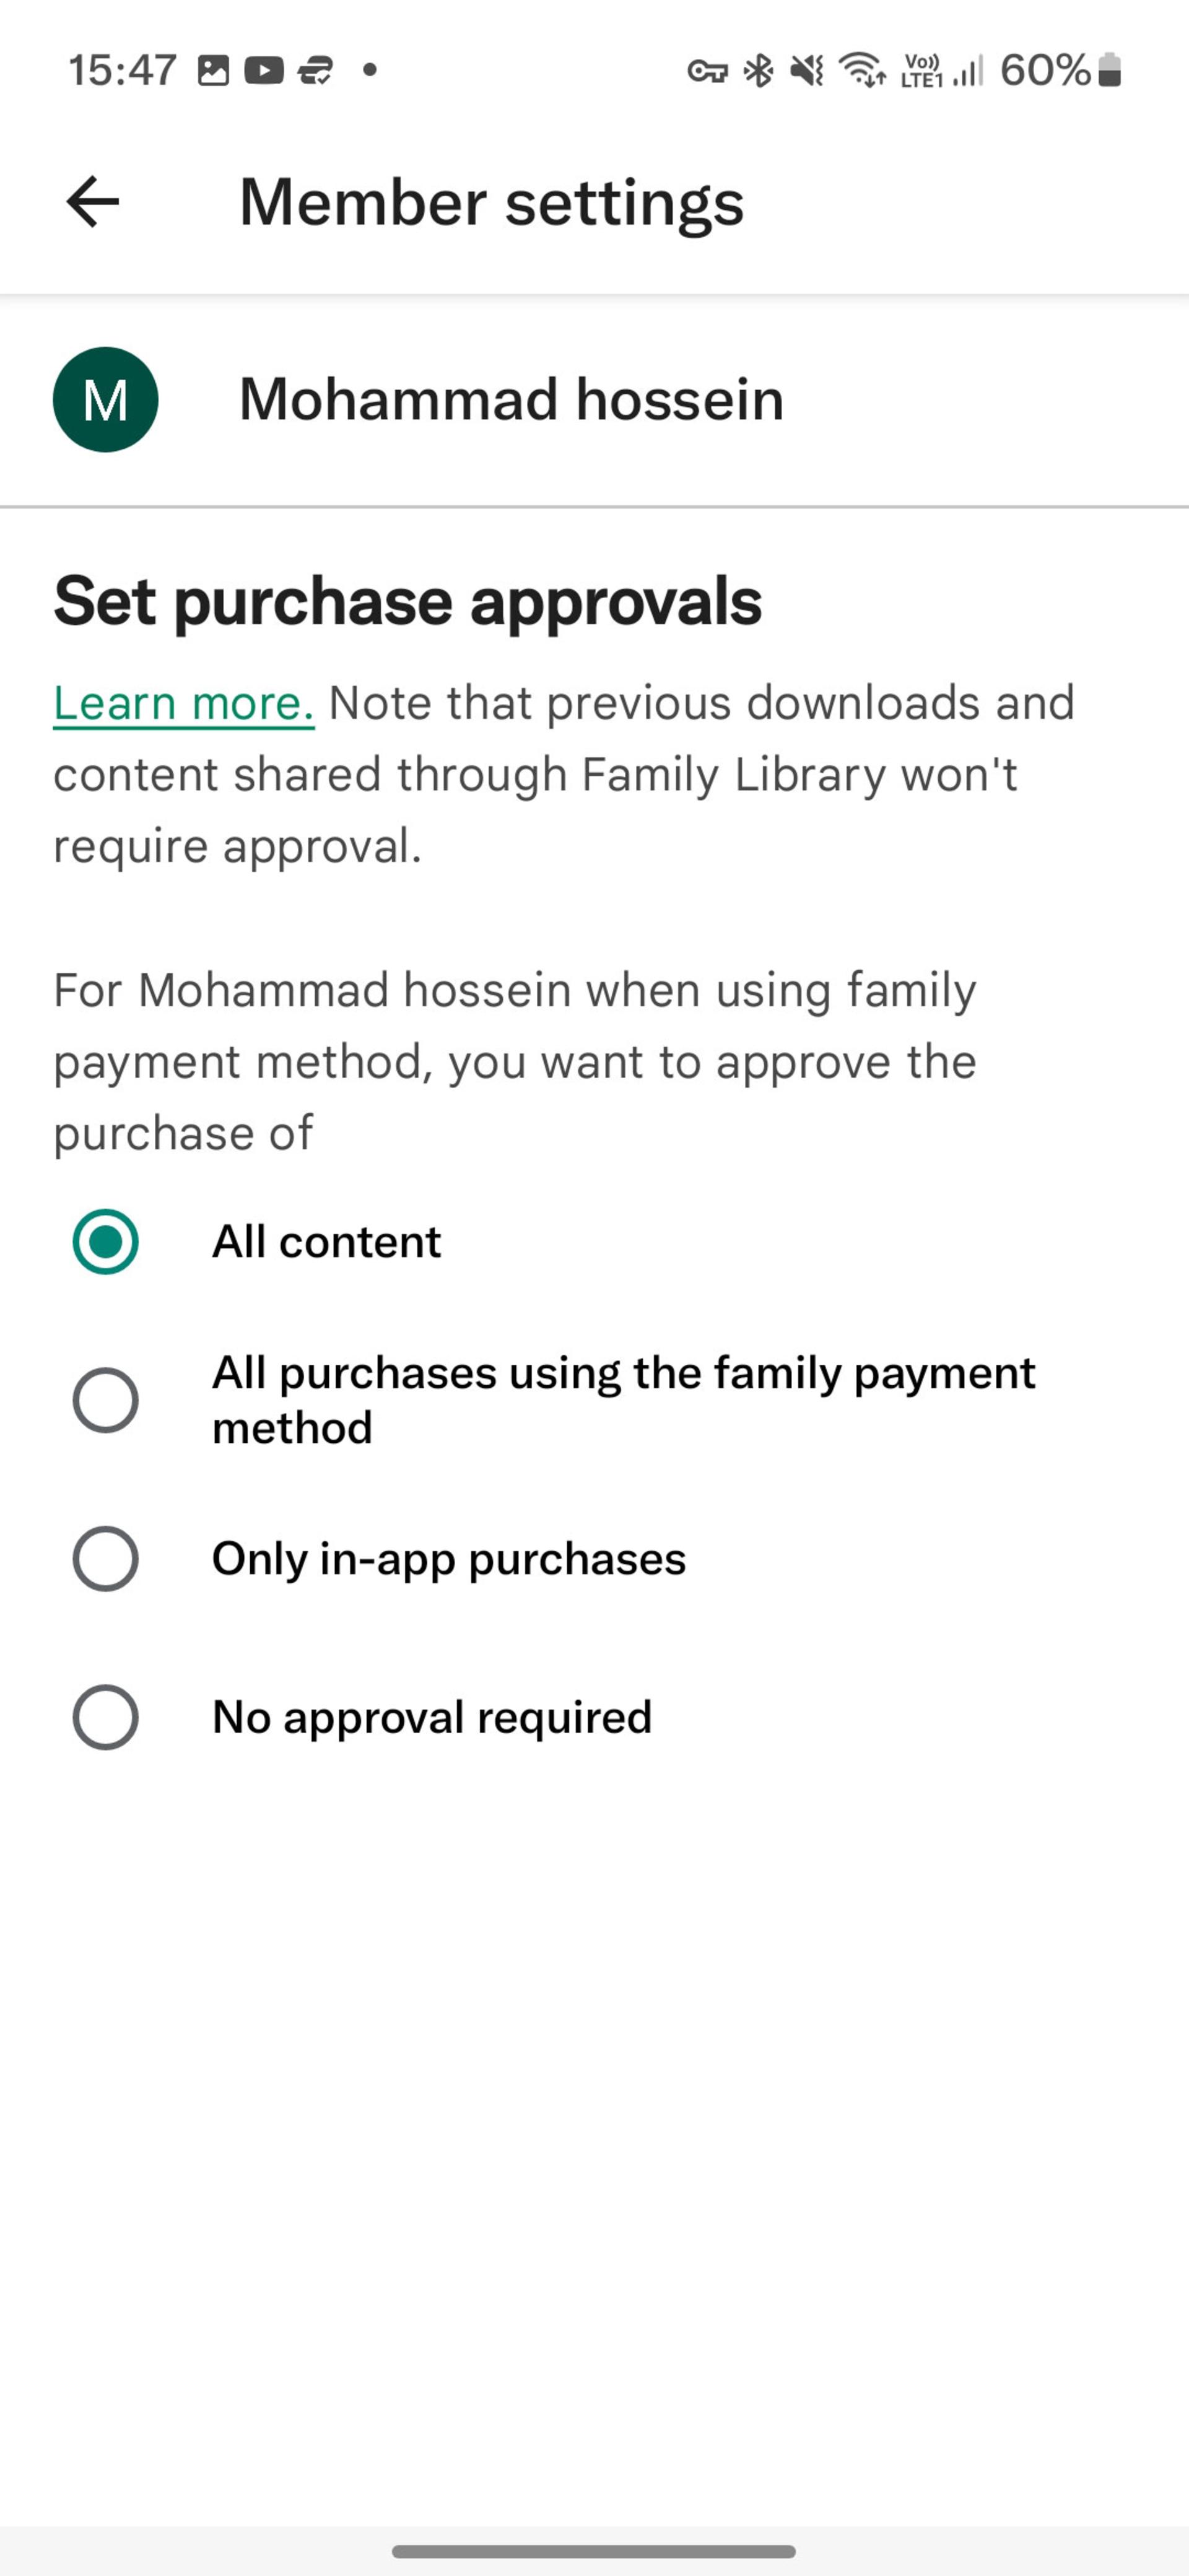
Task: Tap the battery icon in status bar
Action: (x=1109, y=70)
